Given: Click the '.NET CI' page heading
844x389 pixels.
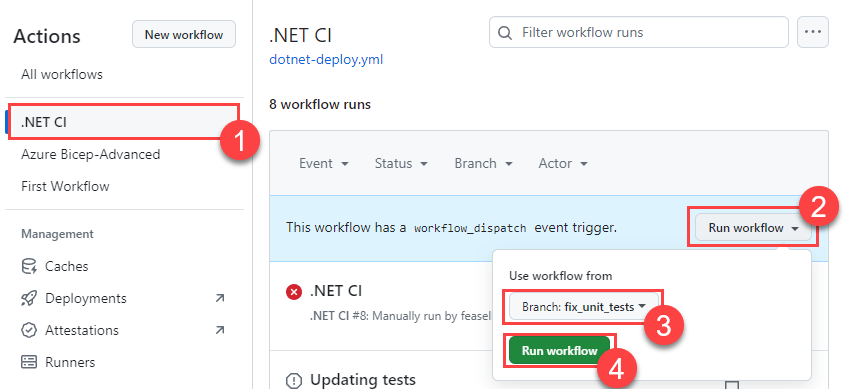Looking at the screenshot, I should pos(300,35).
